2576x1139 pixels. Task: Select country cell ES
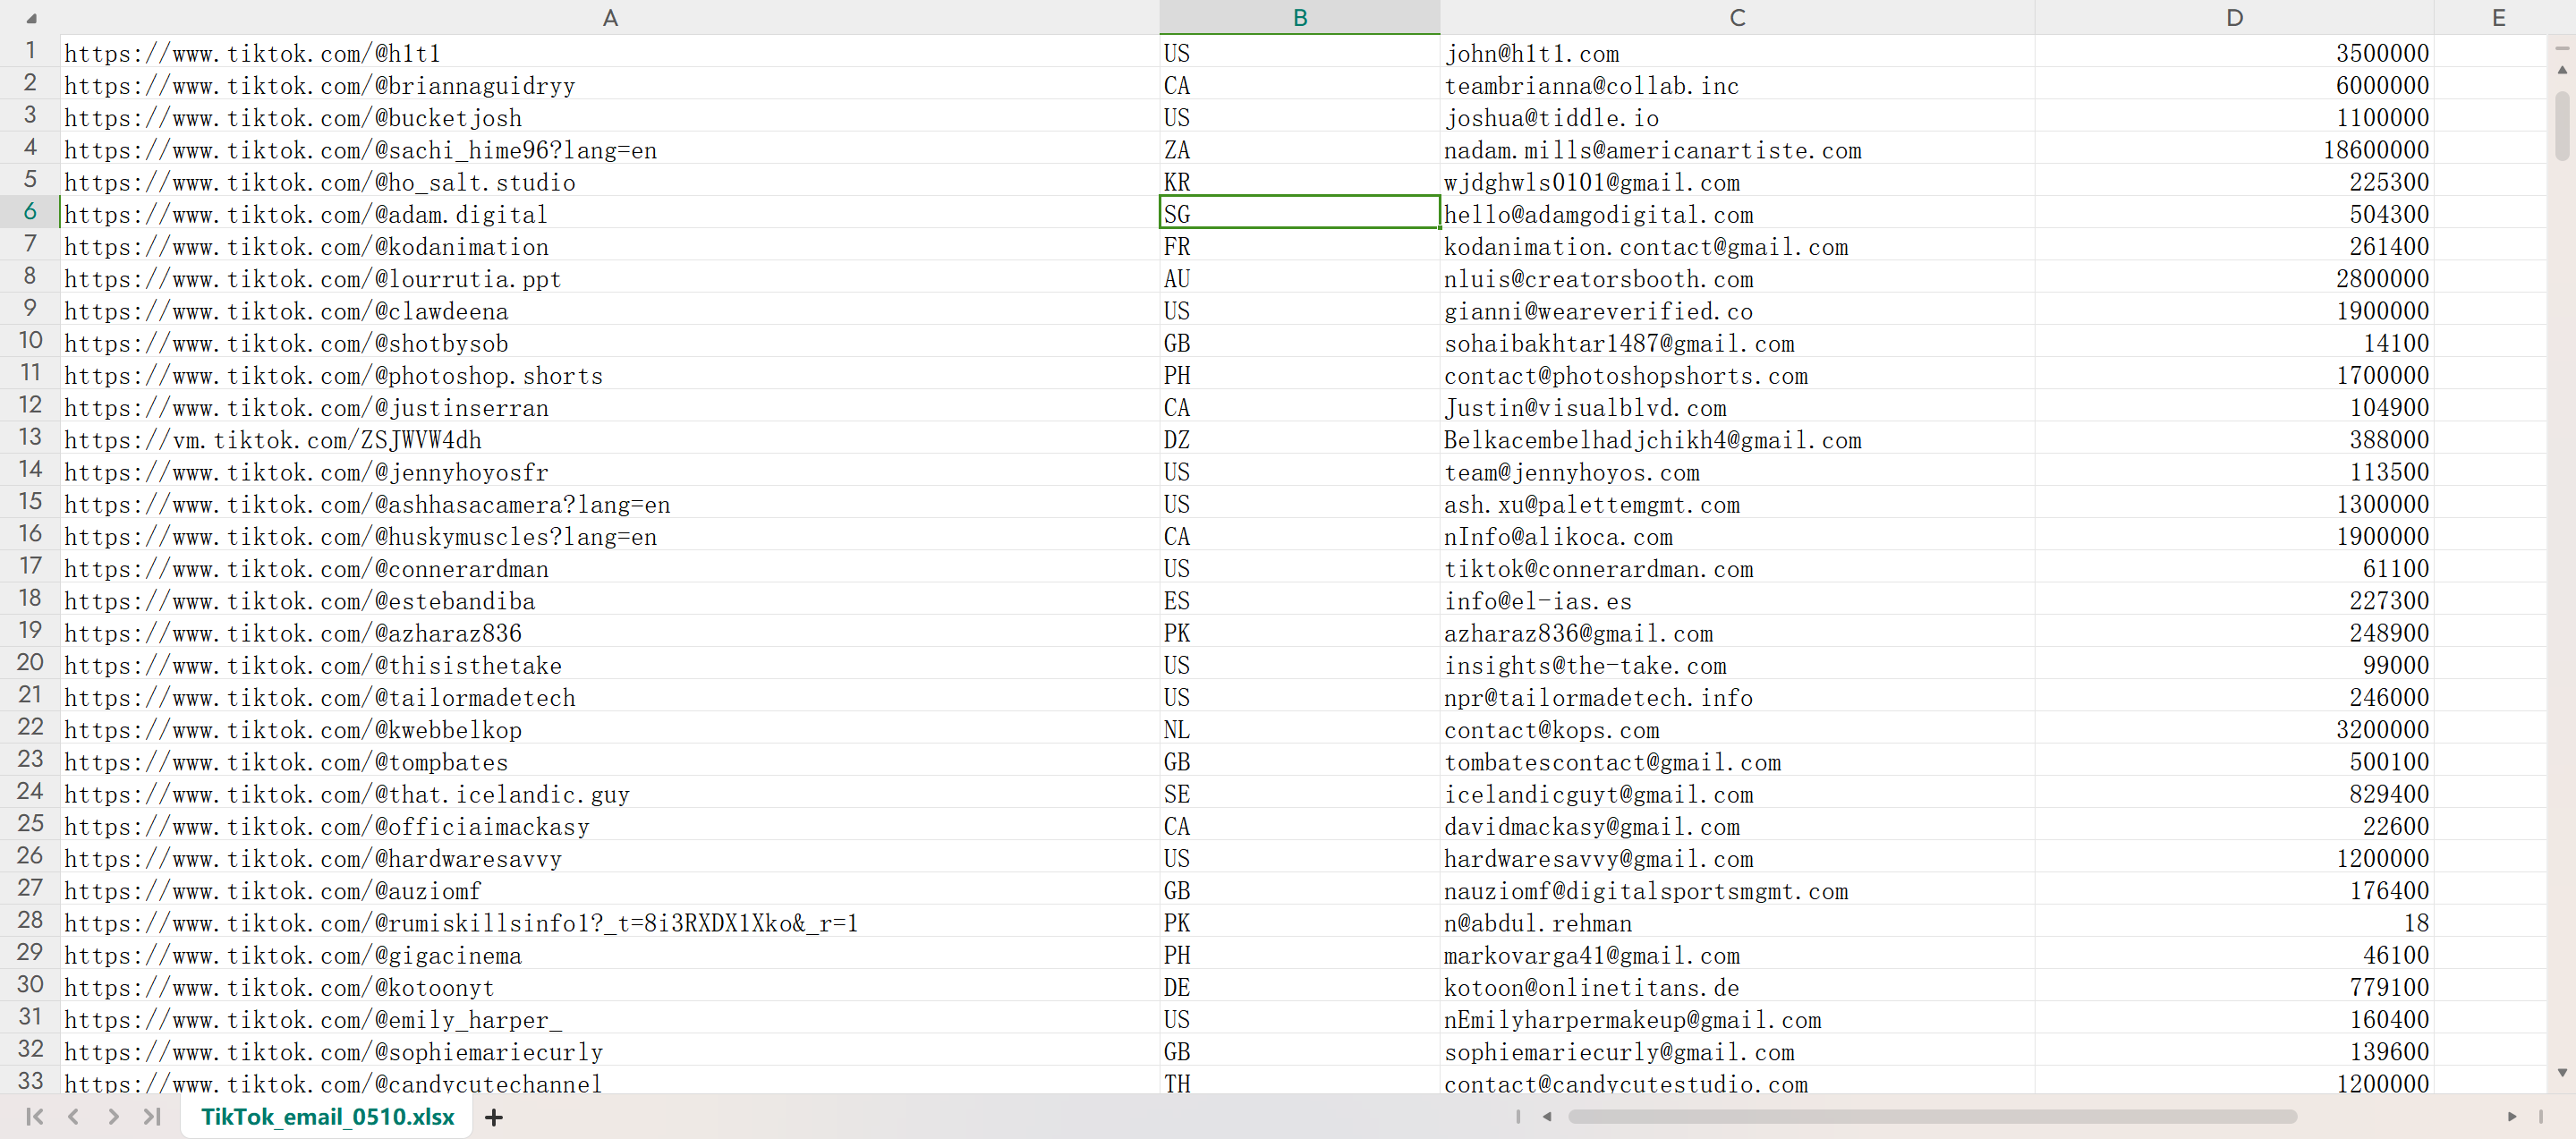(1300, 599)
